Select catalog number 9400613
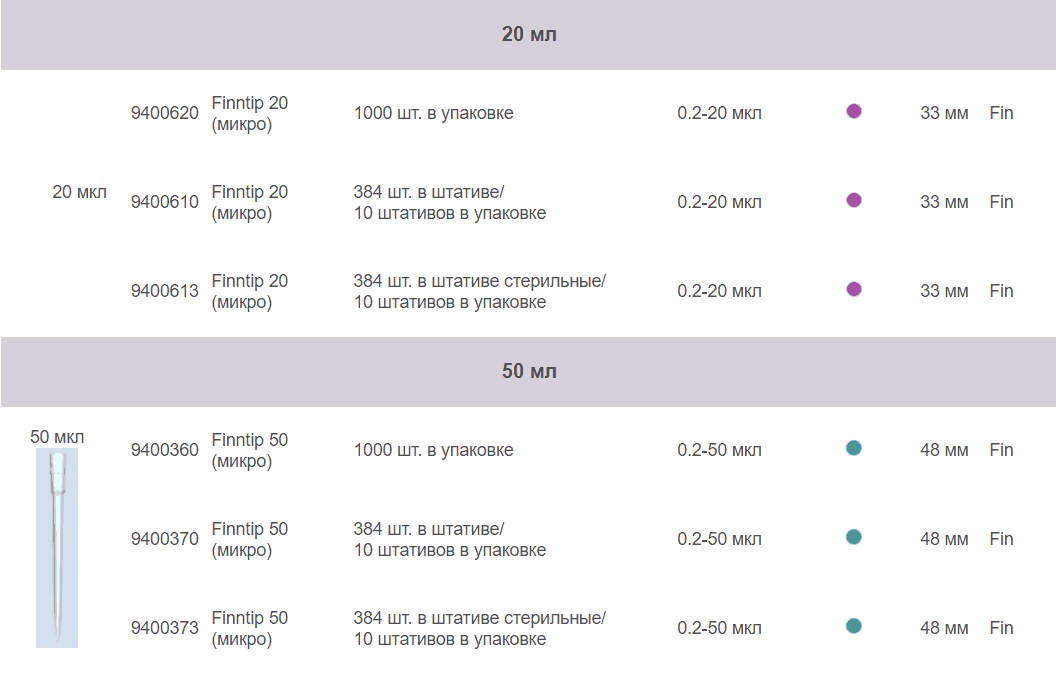 (165, 291)
